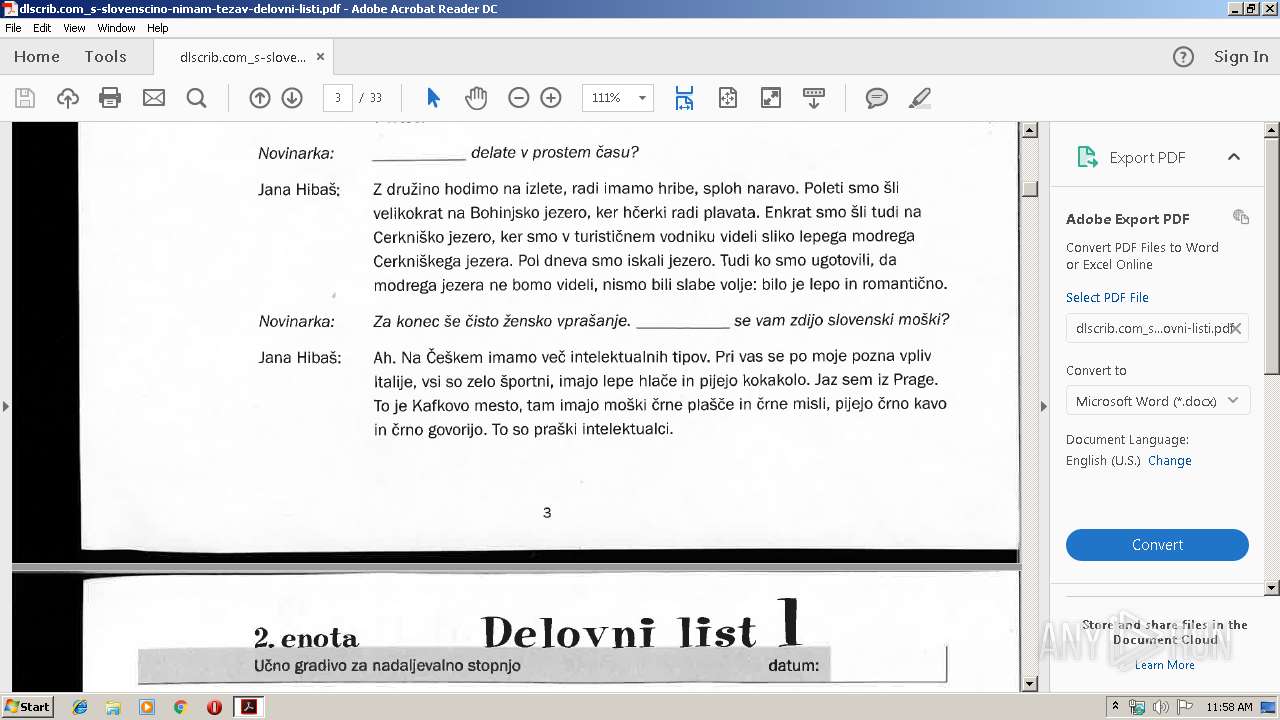Collapse the Export PDF section chevron
The image size is (1280, 720).
tap(1234, 157)
